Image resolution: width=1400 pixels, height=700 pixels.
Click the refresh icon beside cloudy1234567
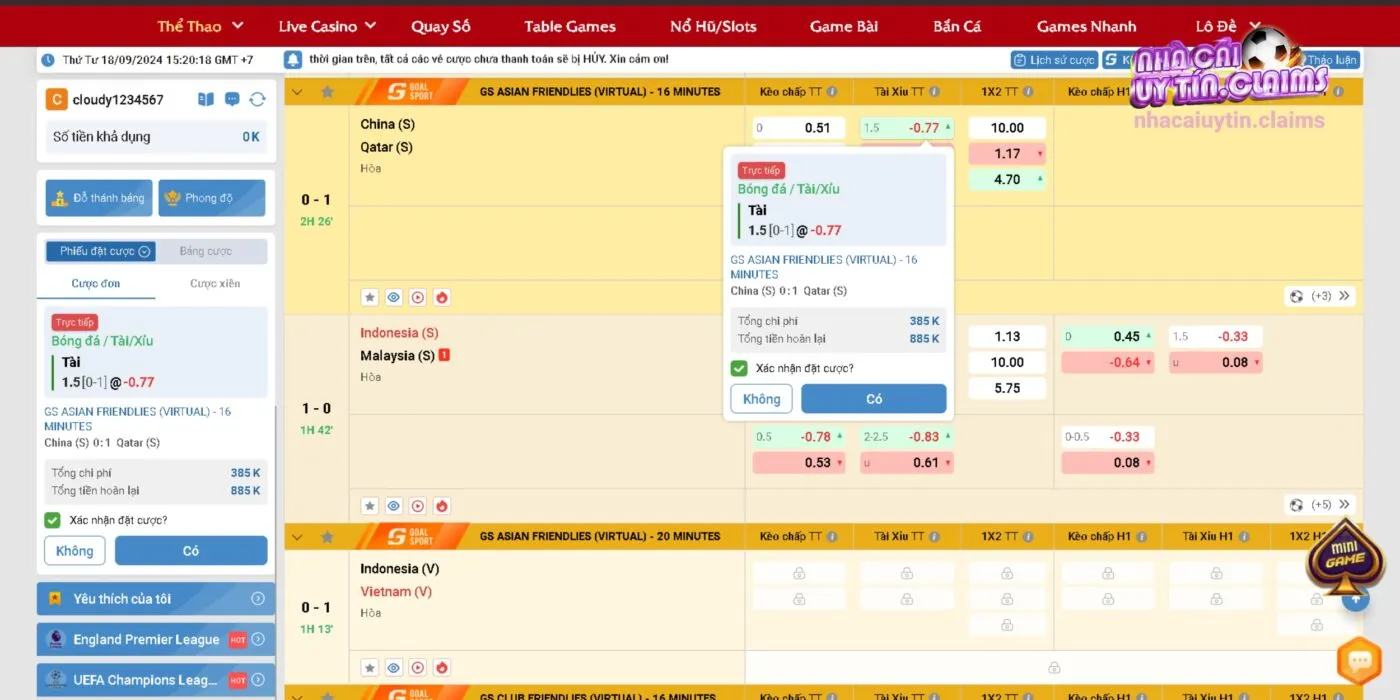[x=258, y=99]
